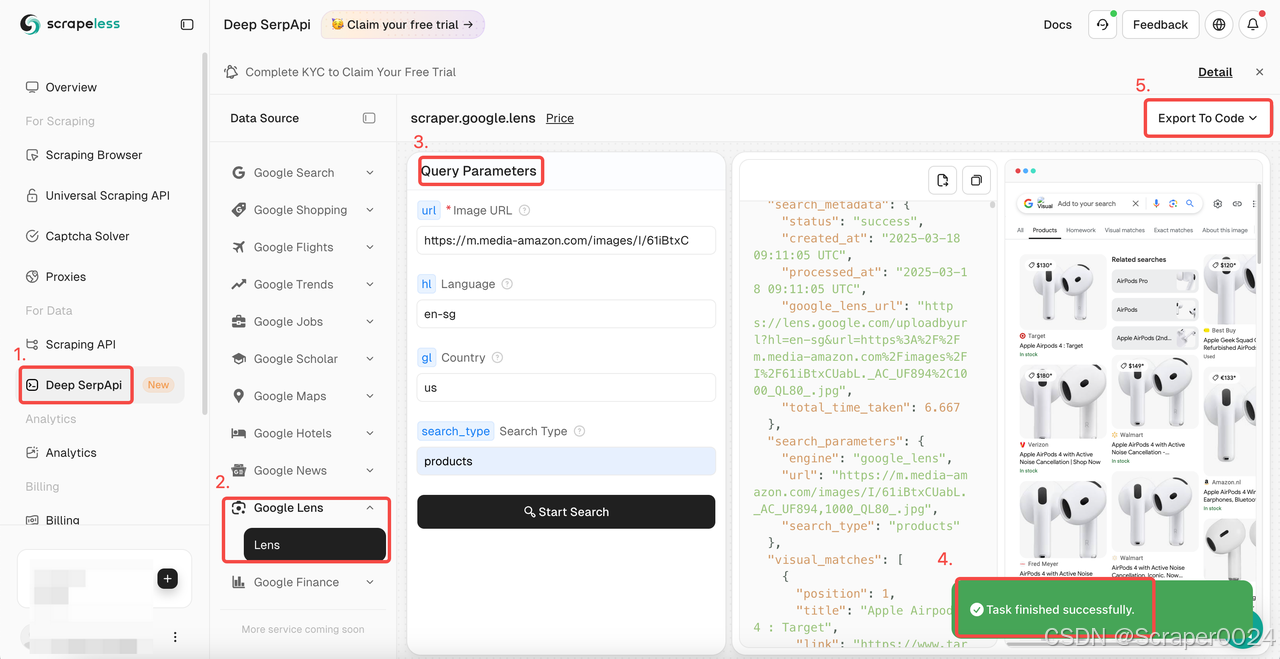The height and width of the screenshot is (659, 1280).
Task: Open Proxies page
Action: pyautogui.click(x=56, y=277)
